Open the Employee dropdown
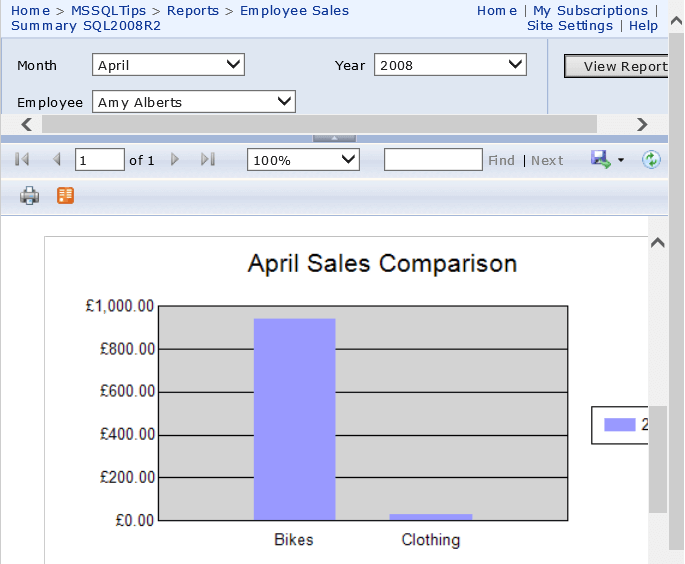Screen dimensions: 685x564 194,102
